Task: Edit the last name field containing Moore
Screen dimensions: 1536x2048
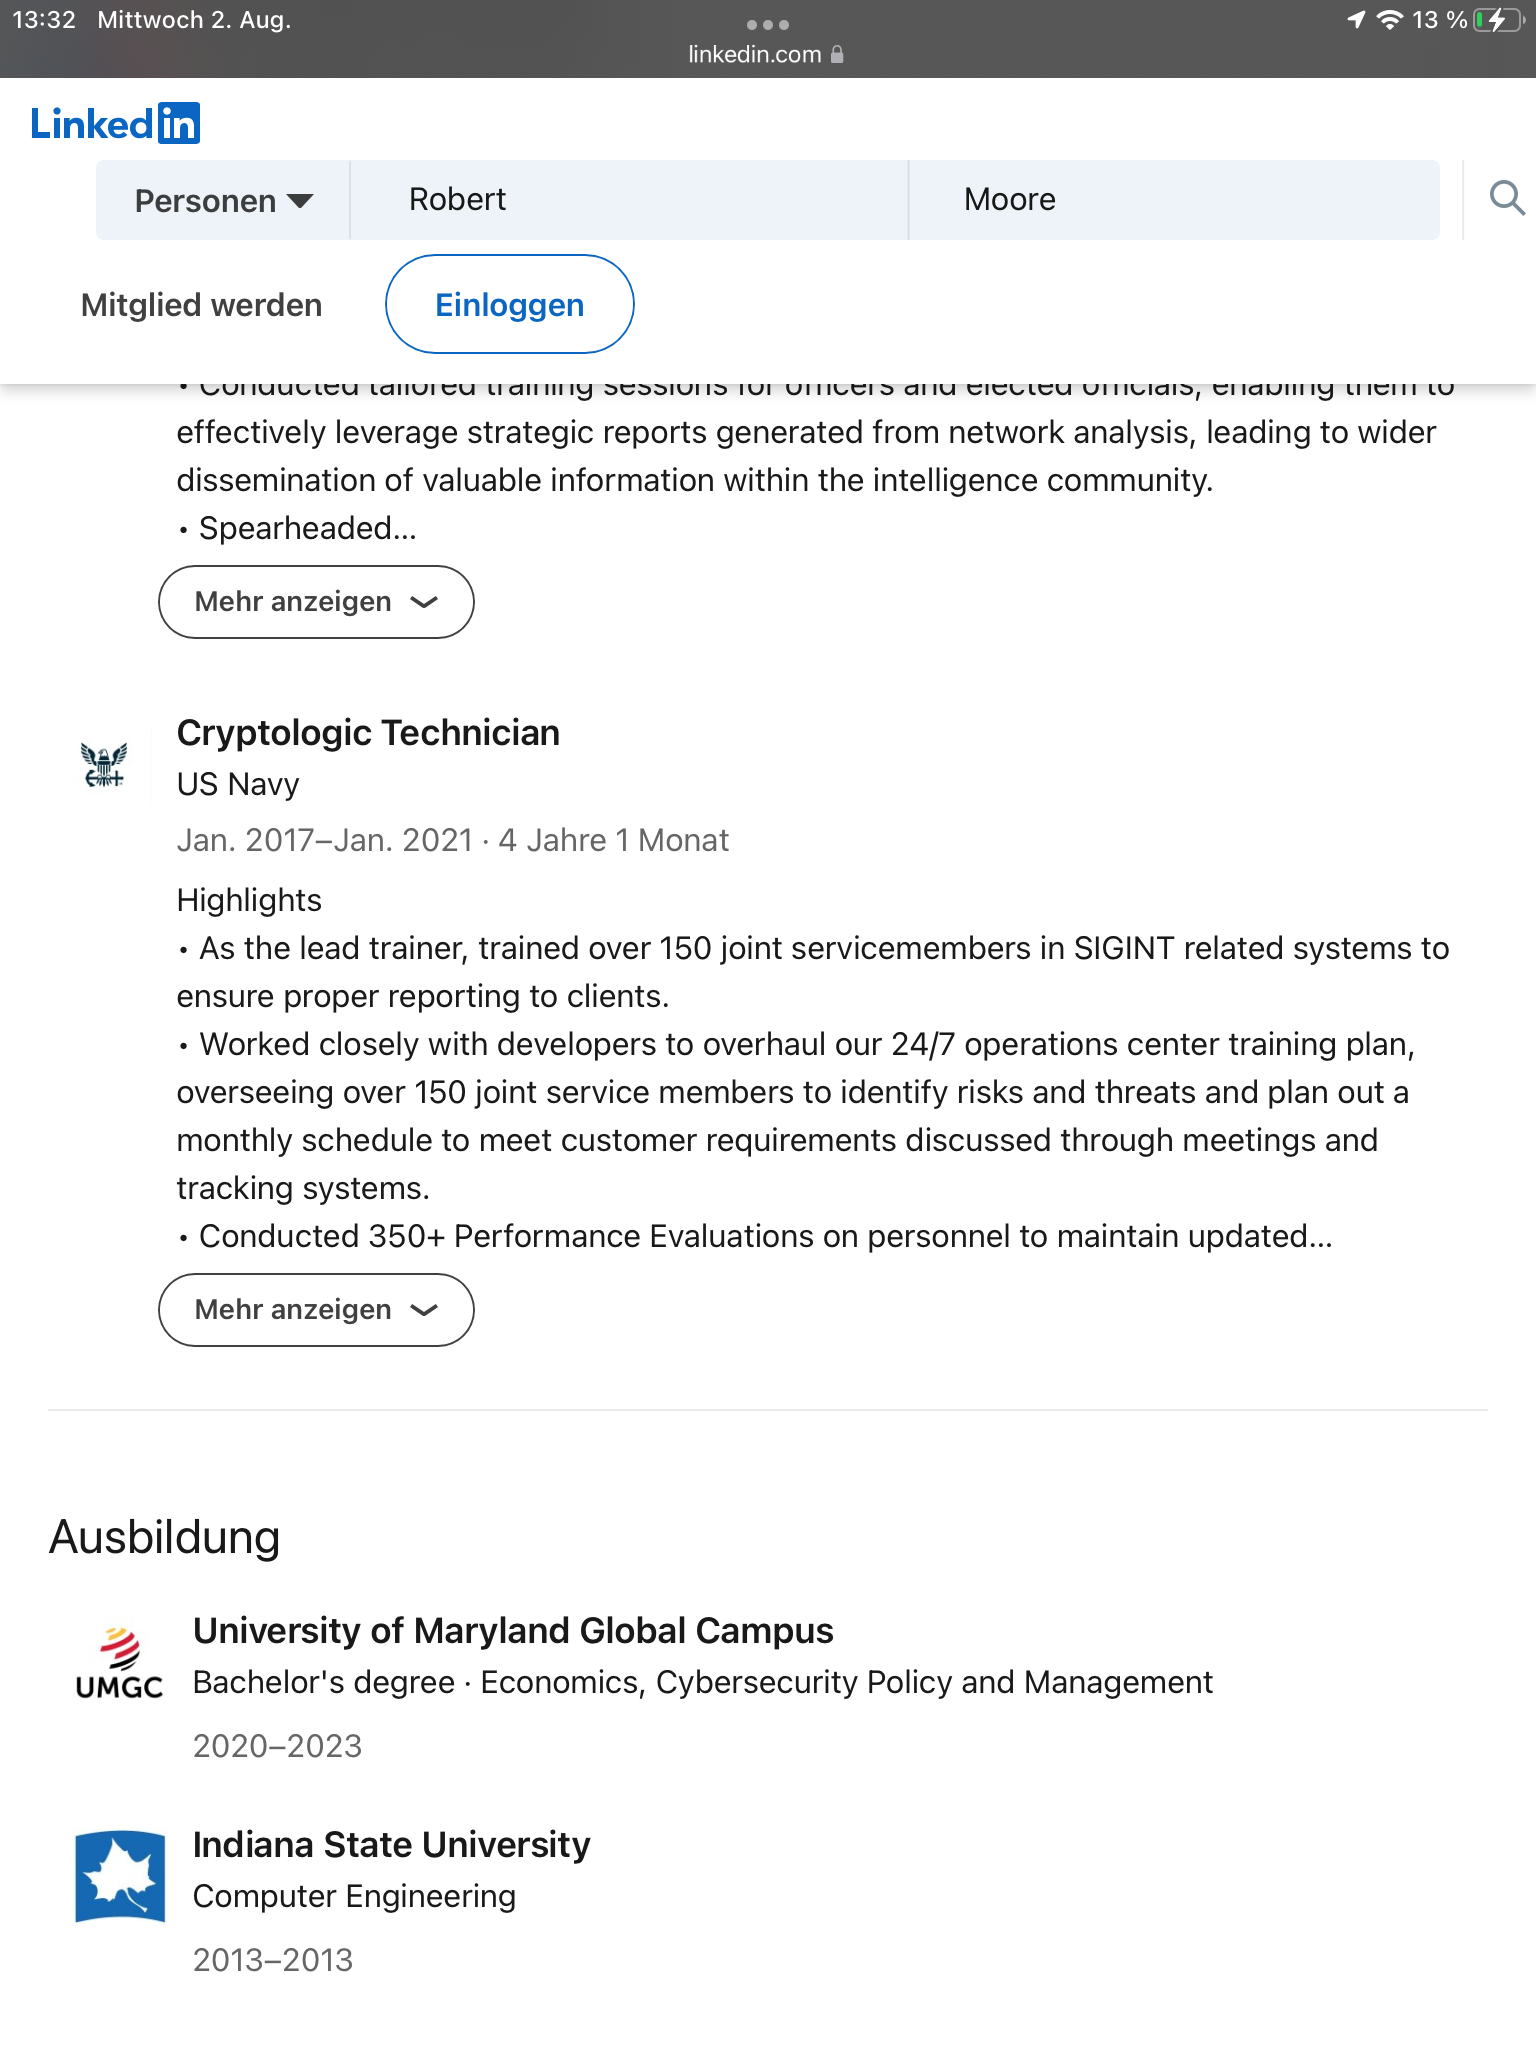Action: point(1173,200)
